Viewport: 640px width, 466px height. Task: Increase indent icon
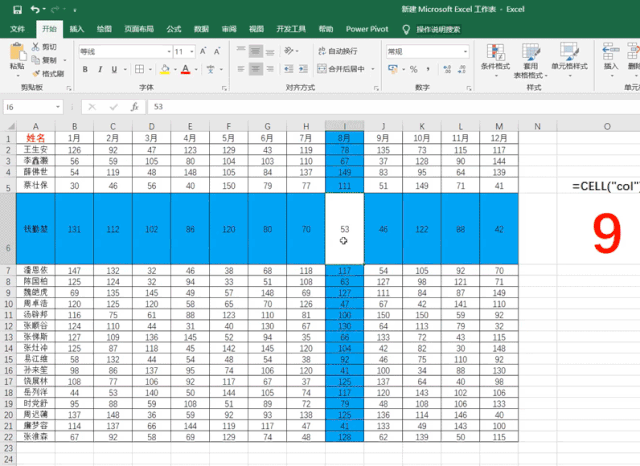303,69
